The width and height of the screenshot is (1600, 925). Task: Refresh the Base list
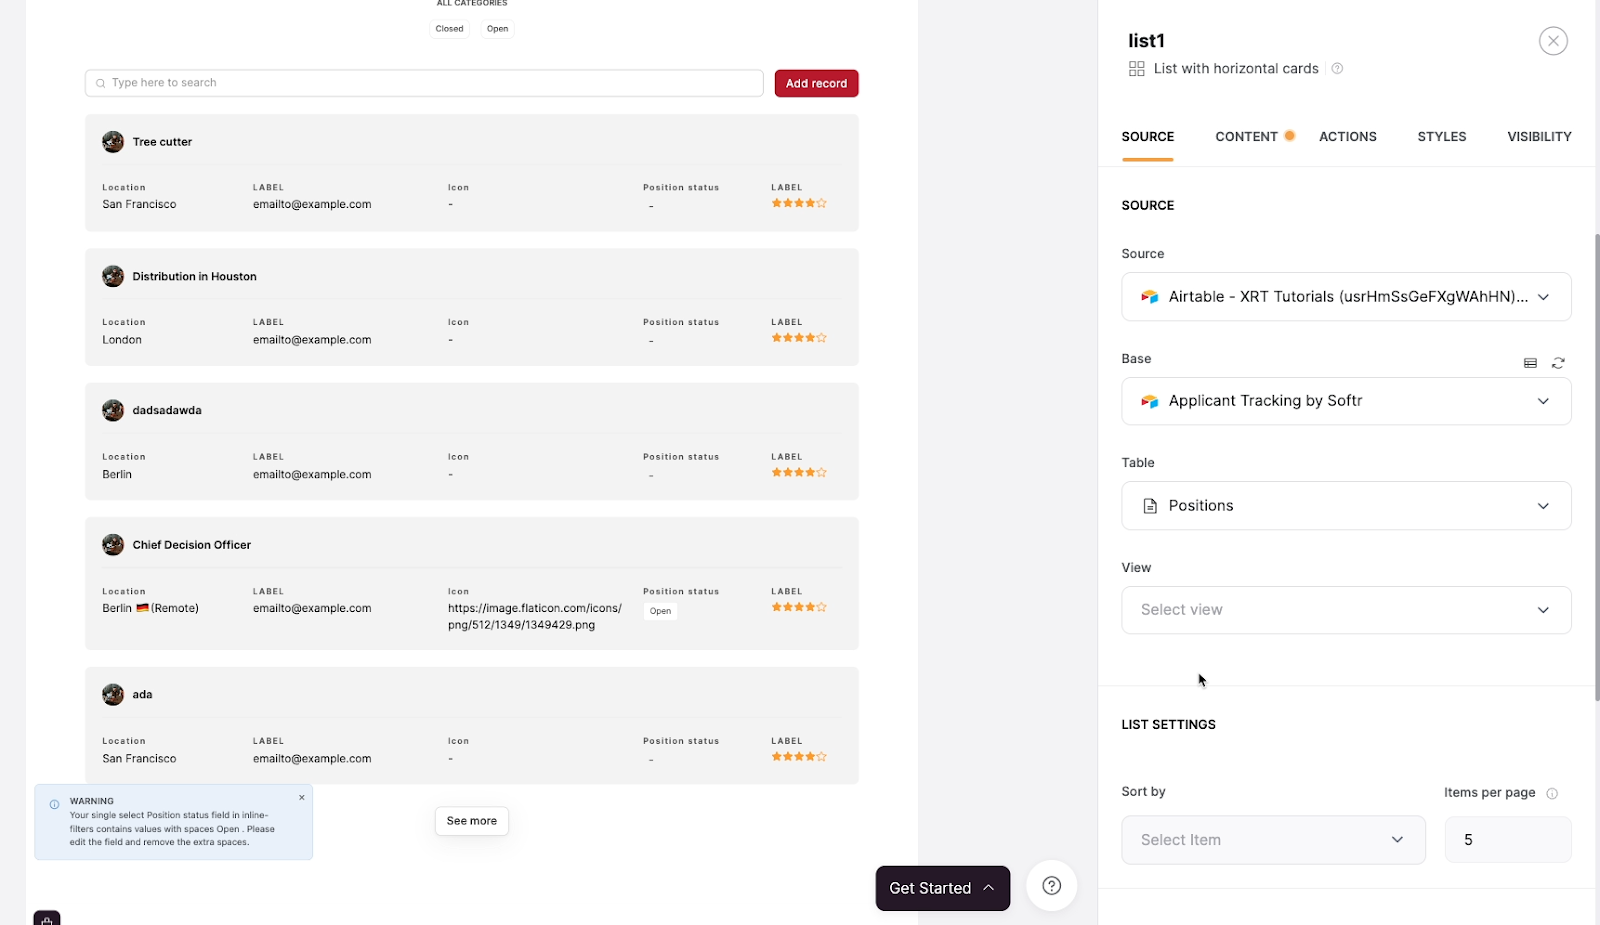coord(1558,363)
